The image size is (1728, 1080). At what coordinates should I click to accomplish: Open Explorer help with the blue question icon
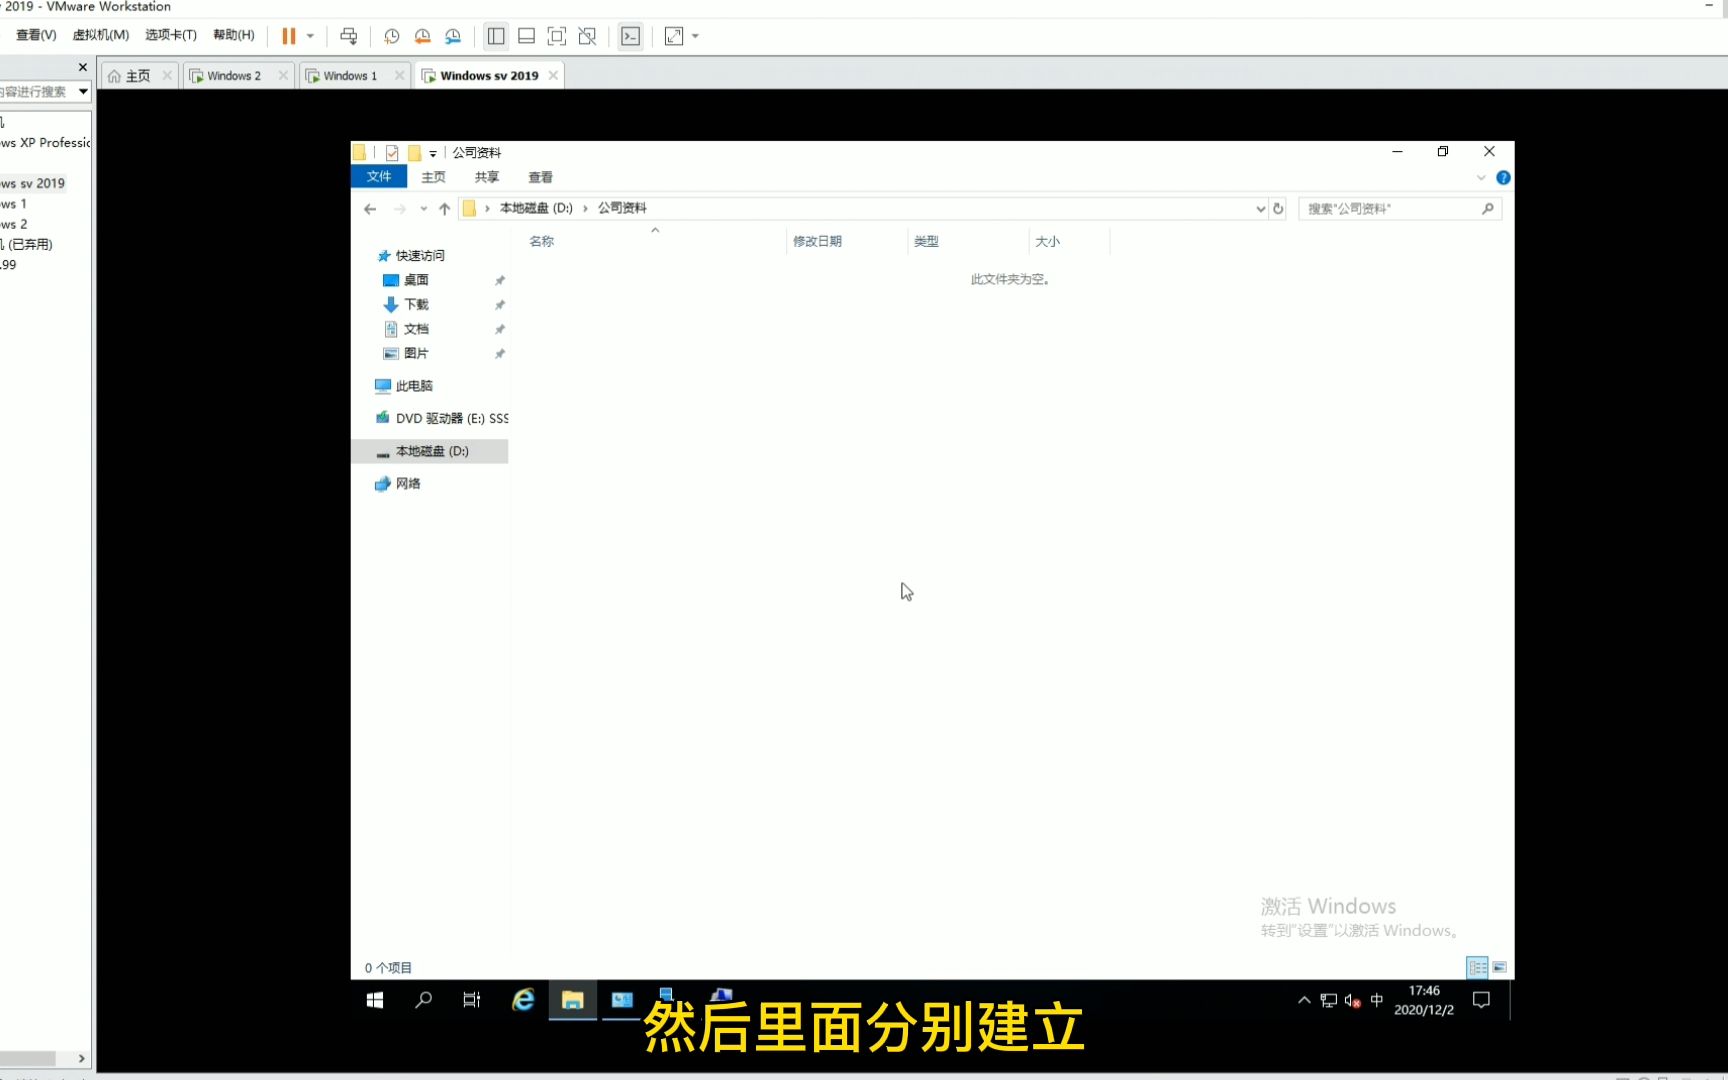[x=1503, y=178]
